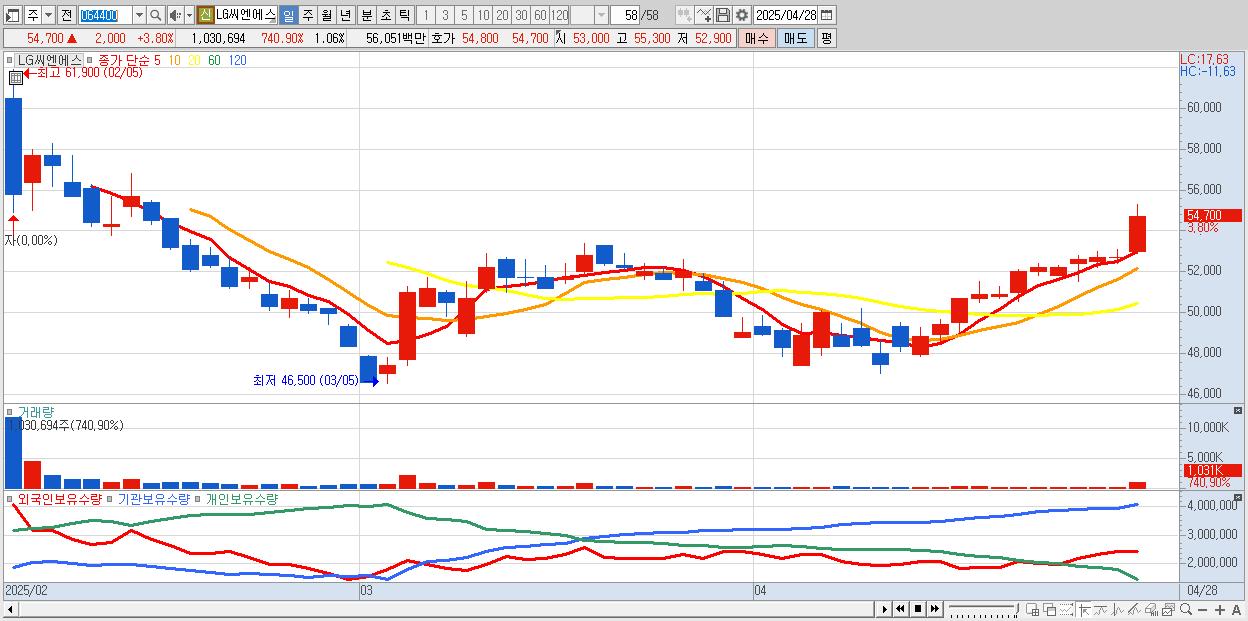The height and width of the screenshot is (621, 1248).
Task: Click the axis-corner chart icon at bottom
Action: tap(1084, 609)
